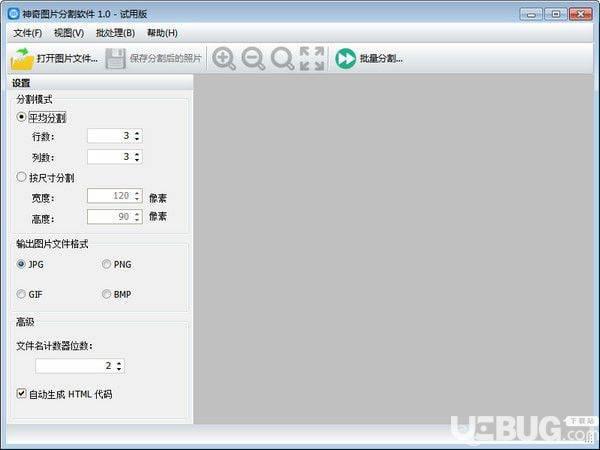The image size is (600, 450).
Task: Decrease the 列数 spinner value
Action: (x=137, y=160)
